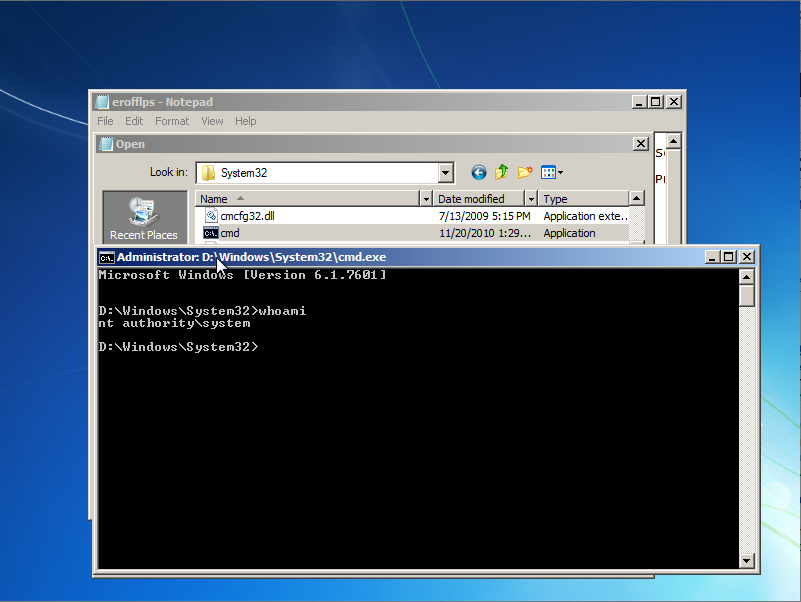This screenshot has width=801, height=602.
Task: Open the Edit menu in Notepad
Action: click(x=134, y=121)
